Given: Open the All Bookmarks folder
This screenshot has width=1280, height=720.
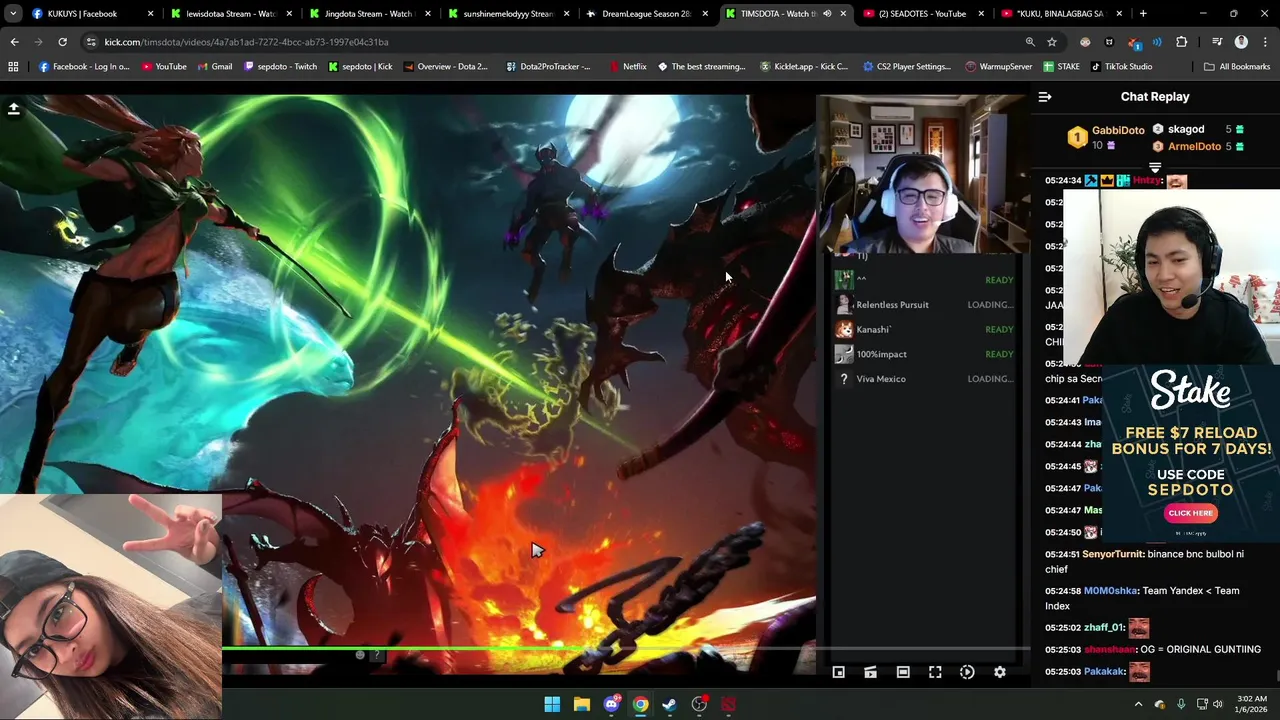Looking at the screenshot, I should click(x=1237, y=66).
